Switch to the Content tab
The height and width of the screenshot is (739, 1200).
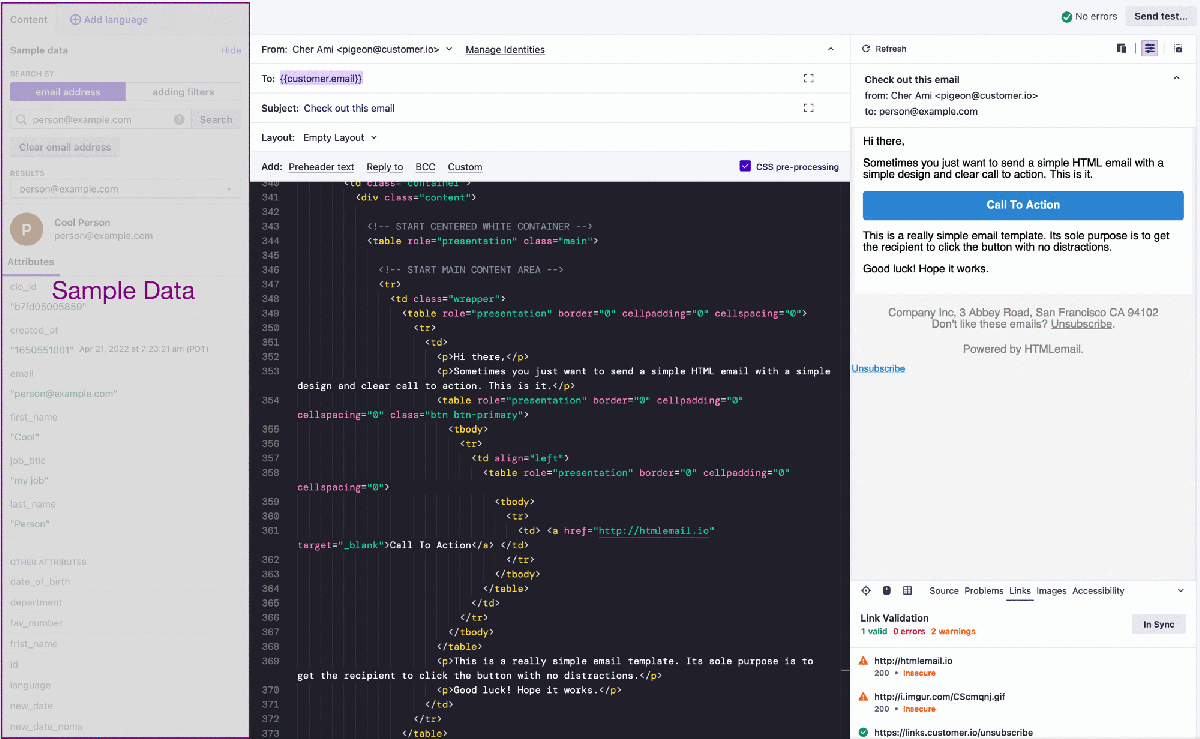[29, 19]
